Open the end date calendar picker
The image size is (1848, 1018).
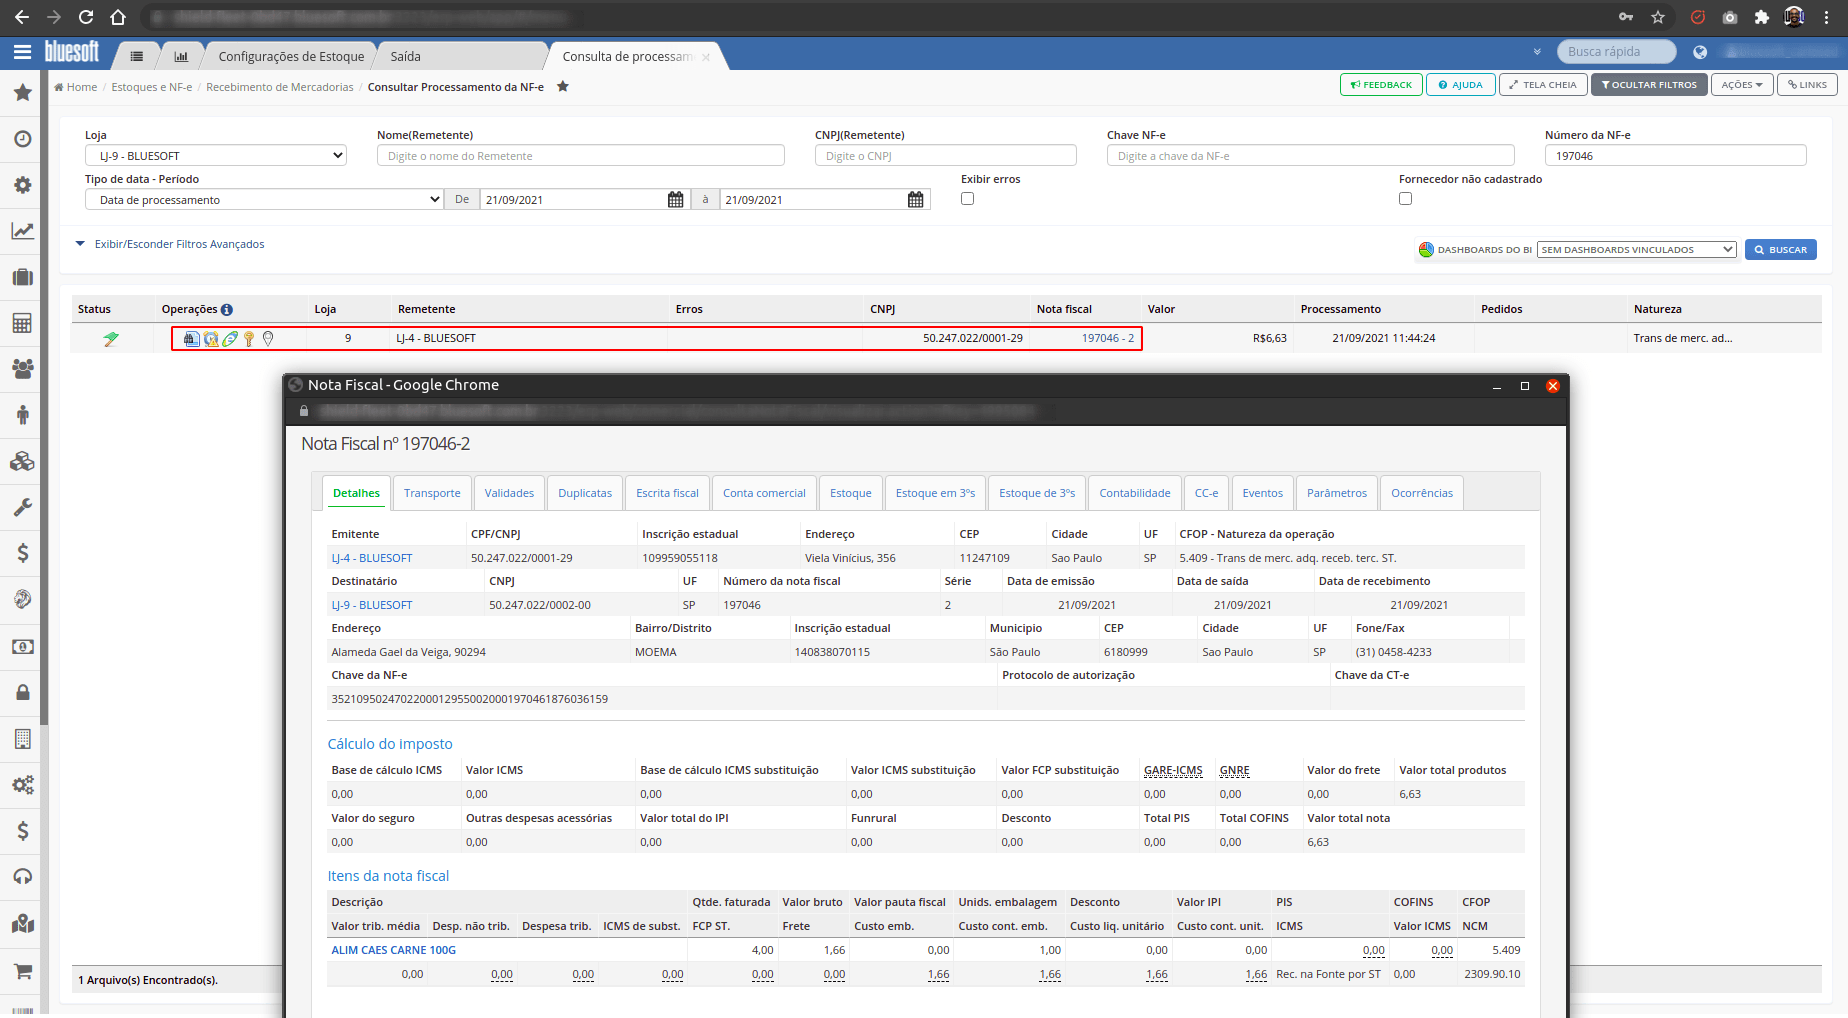[x=916, y=200]
